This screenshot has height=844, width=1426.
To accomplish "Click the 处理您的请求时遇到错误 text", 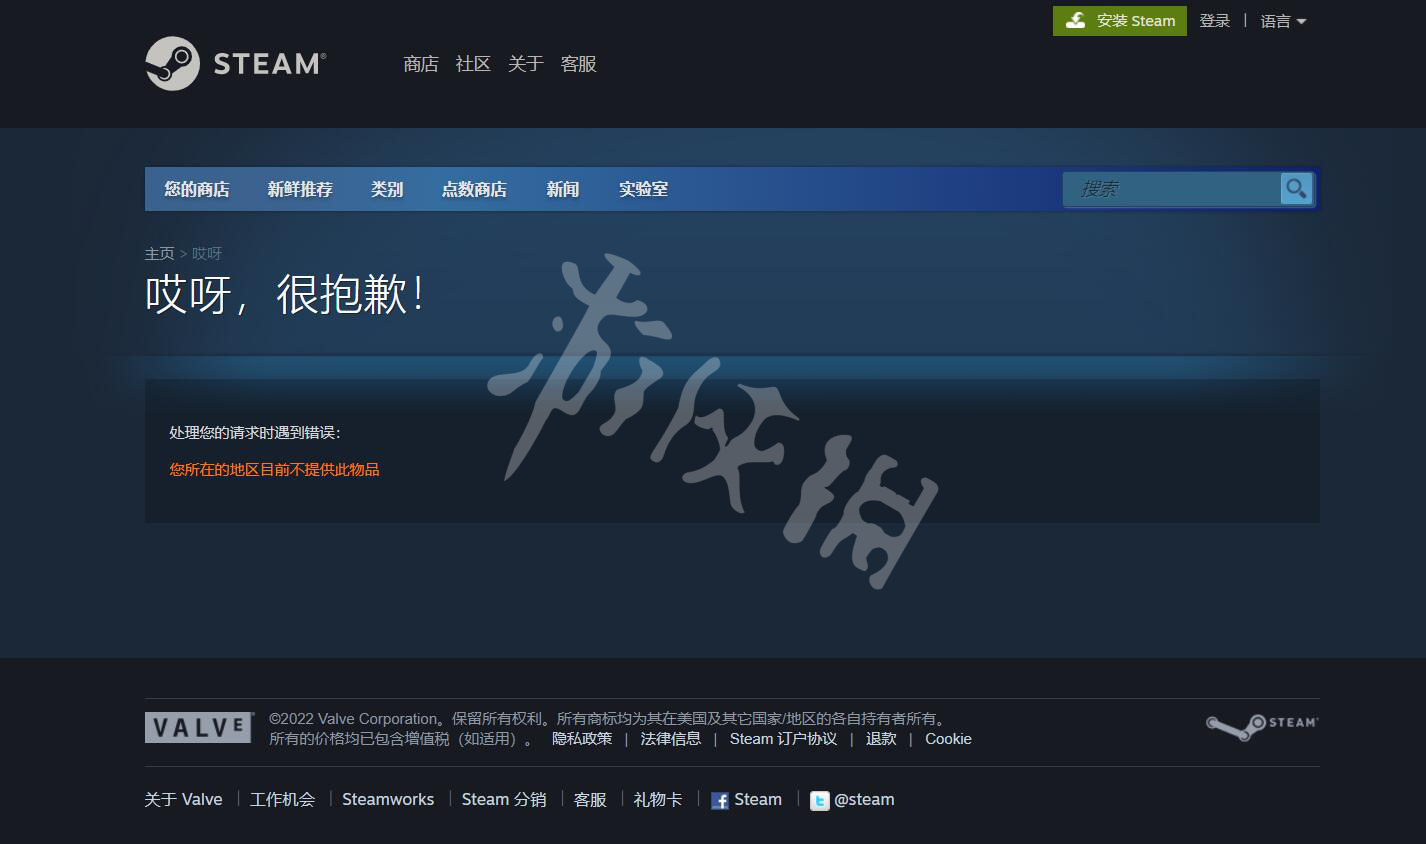I will [x=255, y=433].
